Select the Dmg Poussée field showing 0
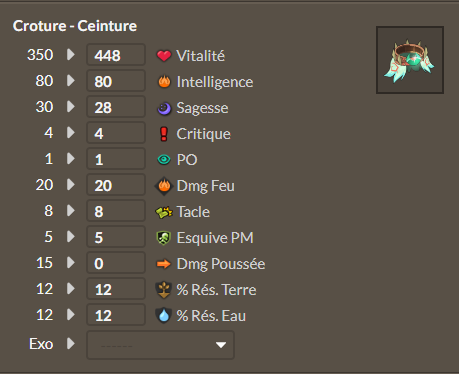Viewport: 459px width, 374px height. click(x=116, y=263)
